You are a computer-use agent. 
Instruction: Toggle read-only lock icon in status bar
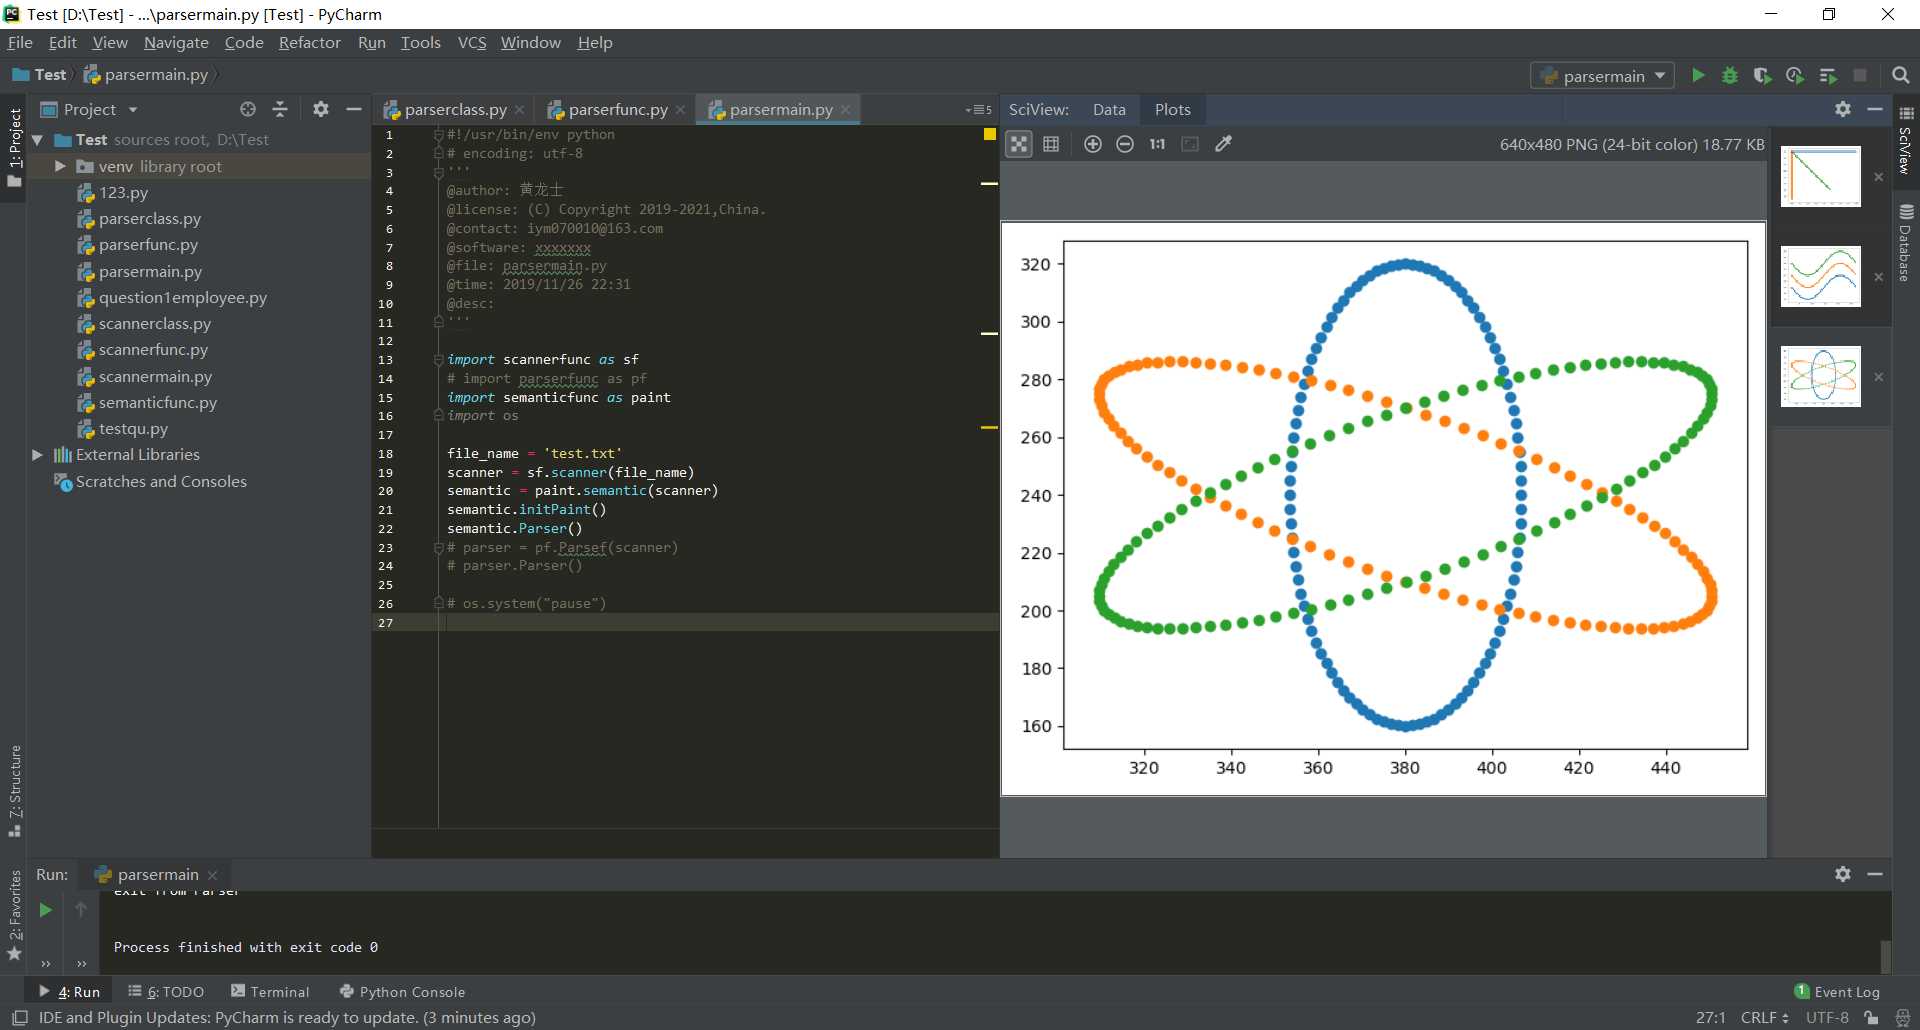coord(1871,1018)
